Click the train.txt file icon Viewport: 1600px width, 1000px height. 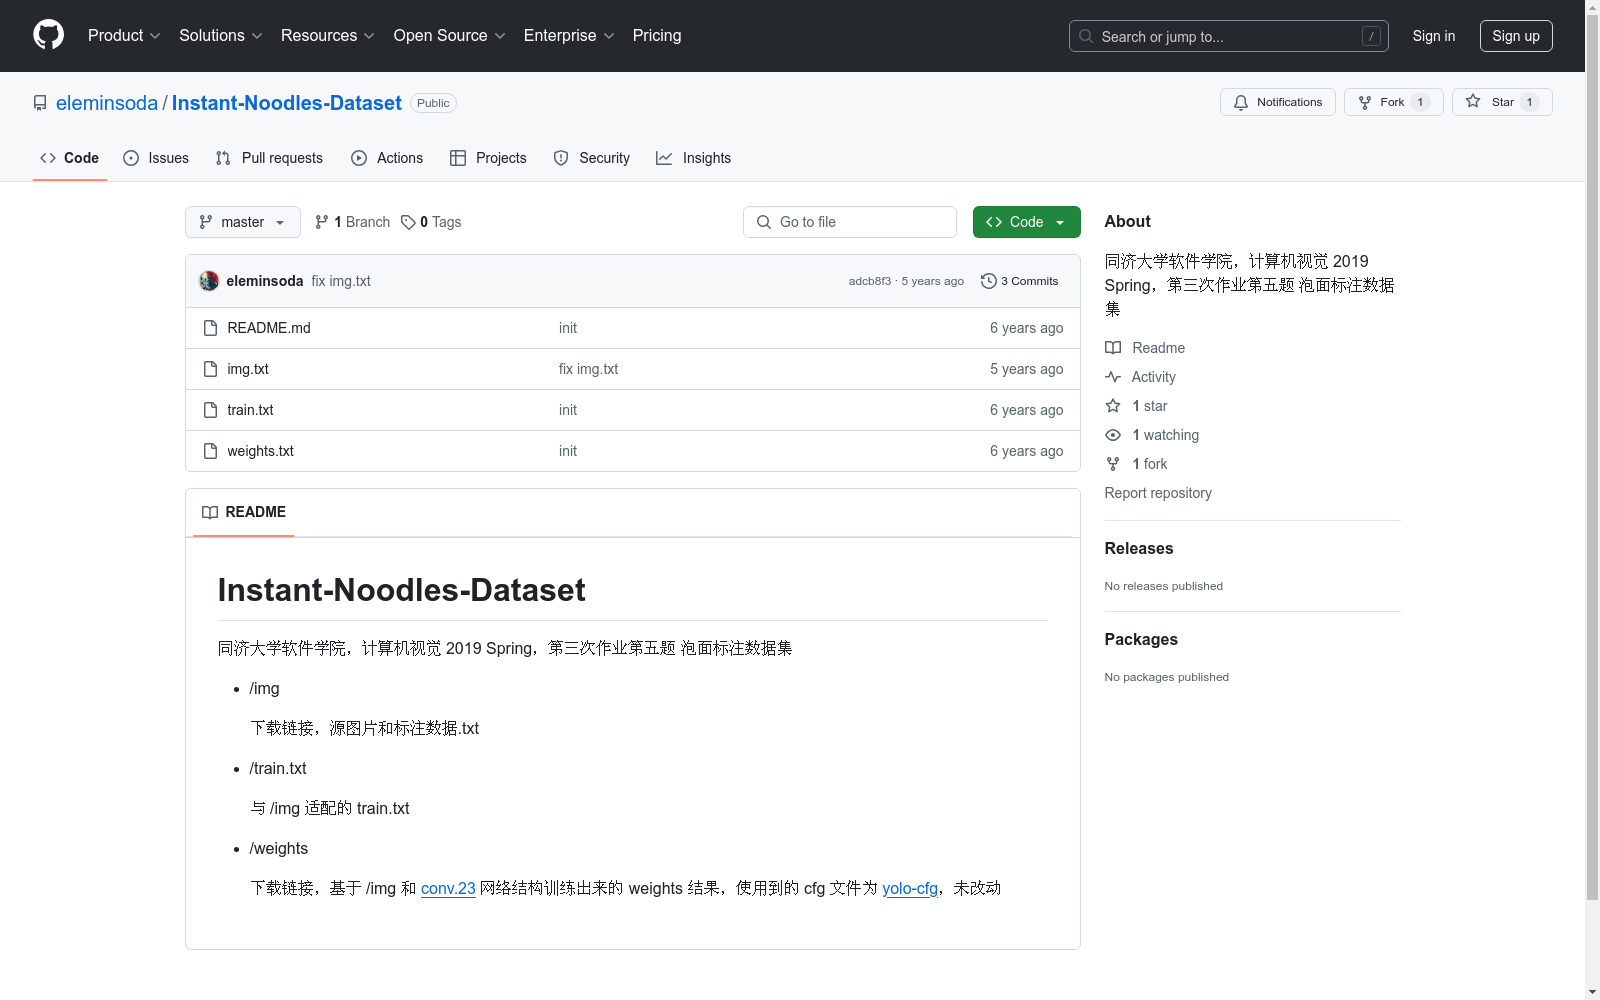click(210, 410)
